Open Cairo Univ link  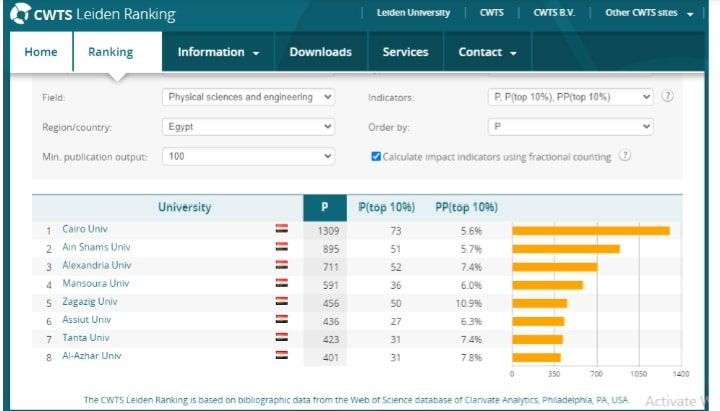[85, 229]
